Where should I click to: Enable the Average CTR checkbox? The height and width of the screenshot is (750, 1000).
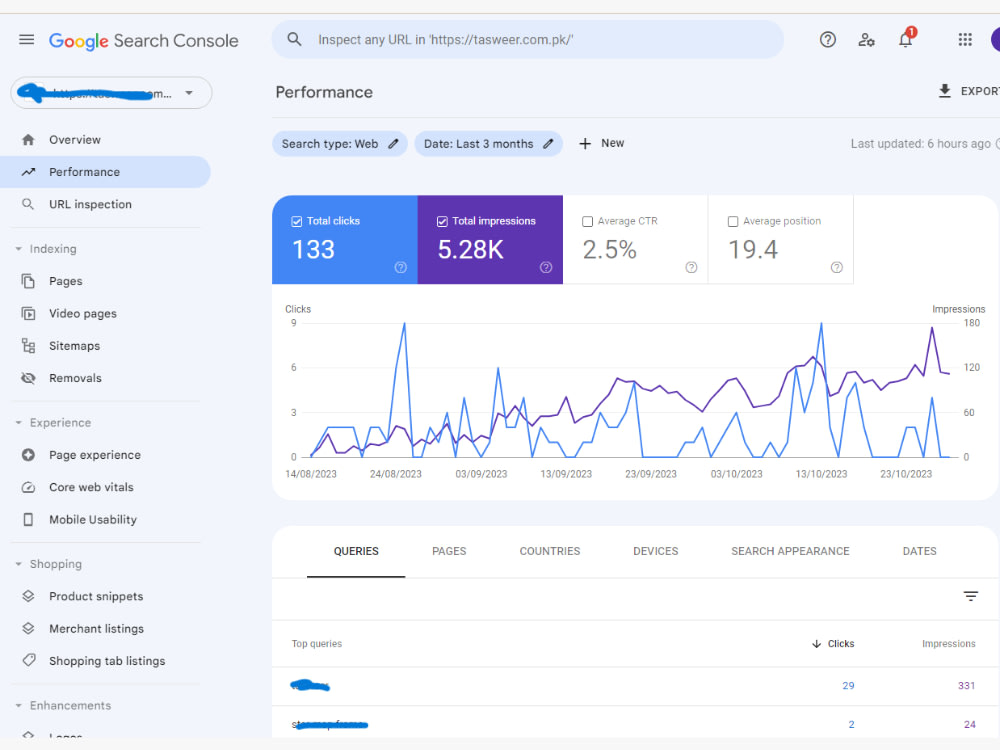click(x=587, y=221)
